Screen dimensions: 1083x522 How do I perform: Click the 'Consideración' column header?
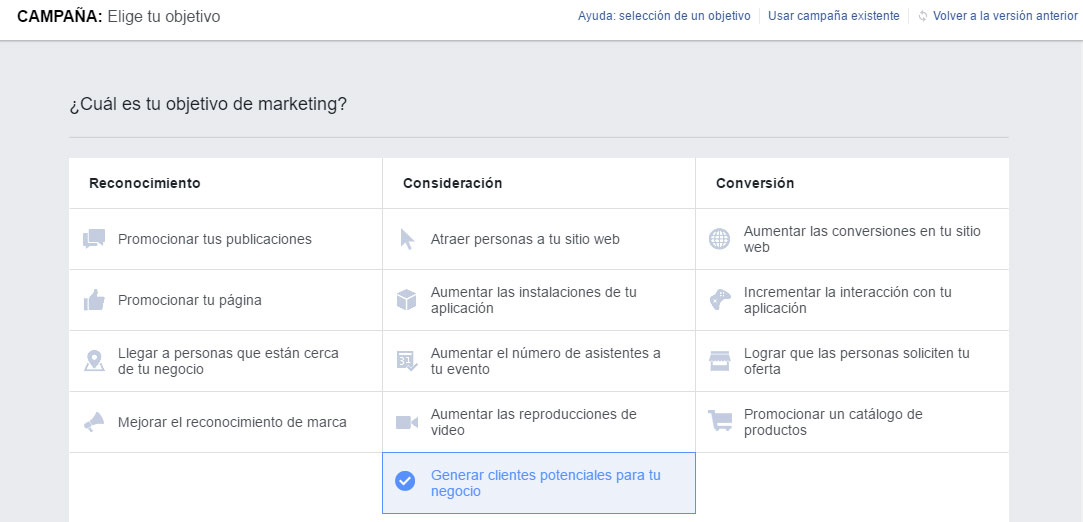tap(452, 183)
